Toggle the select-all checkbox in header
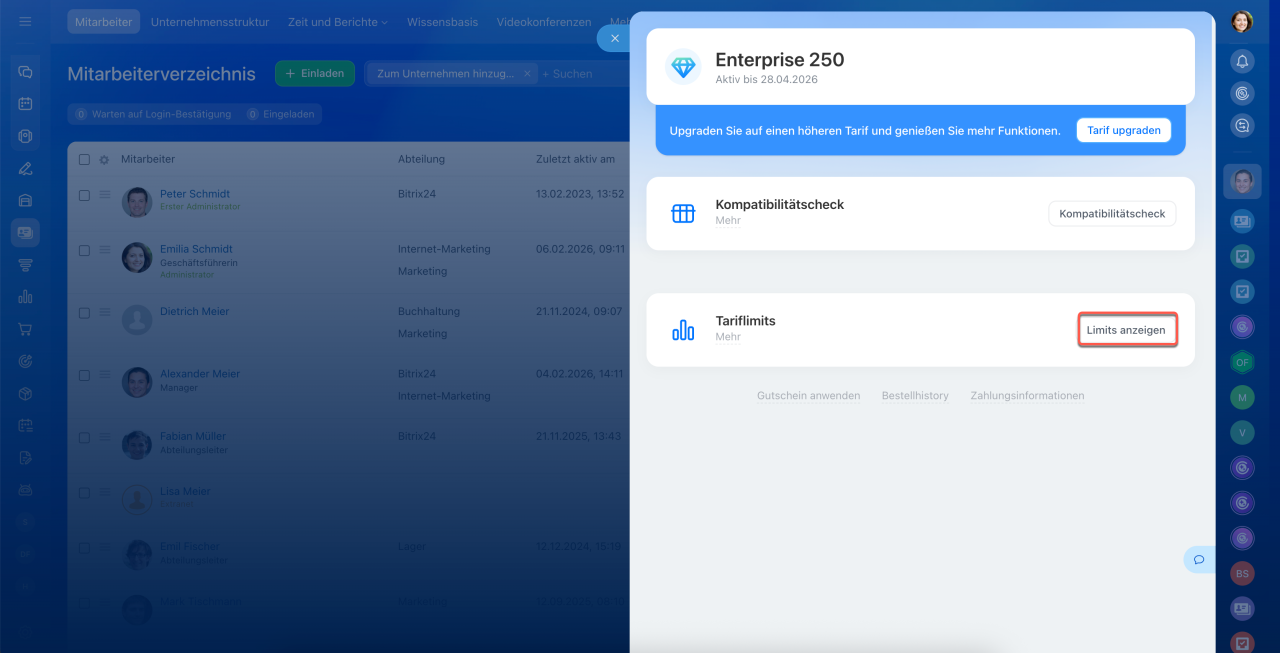Image resolution: width=1280 pixels, height=653 pixels. [x=84, y=159]
